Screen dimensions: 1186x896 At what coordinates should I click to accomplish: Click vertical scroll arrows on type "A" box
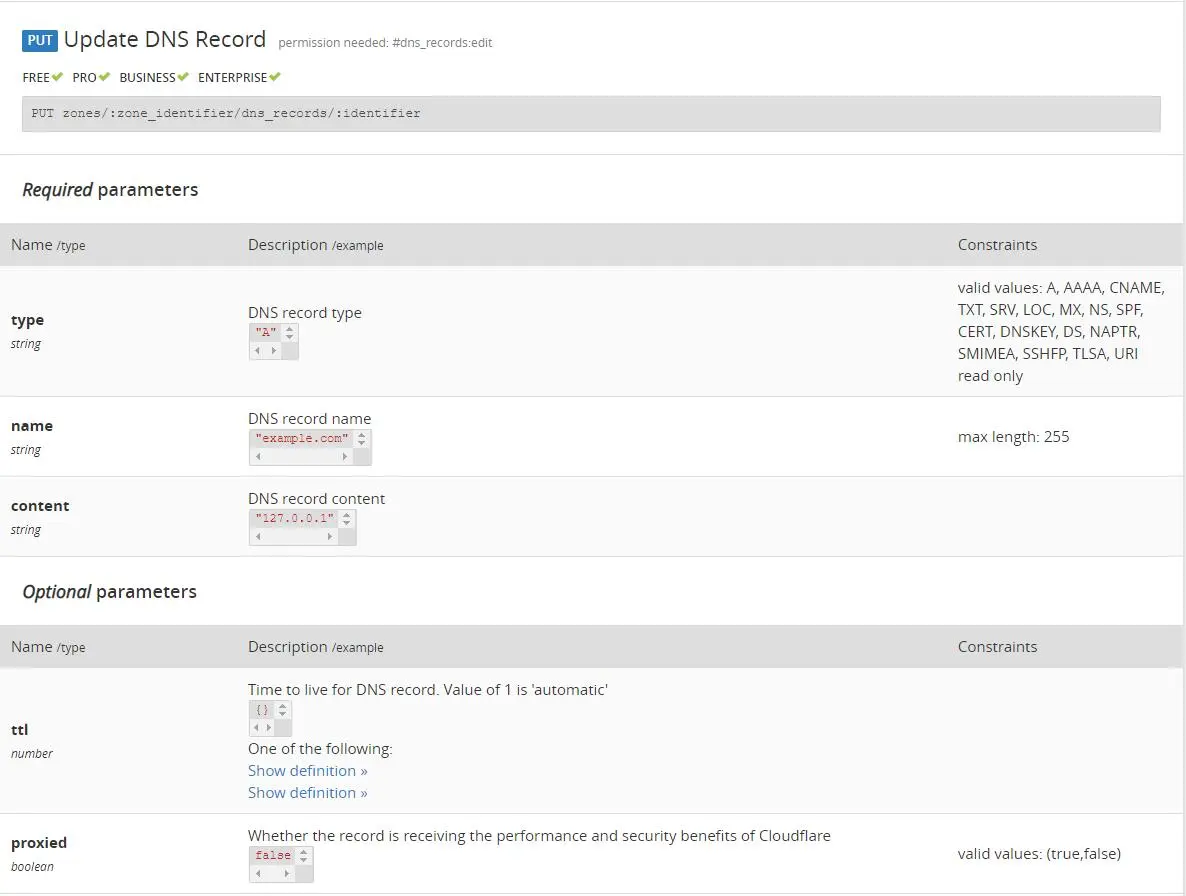[x=290, y=333]
